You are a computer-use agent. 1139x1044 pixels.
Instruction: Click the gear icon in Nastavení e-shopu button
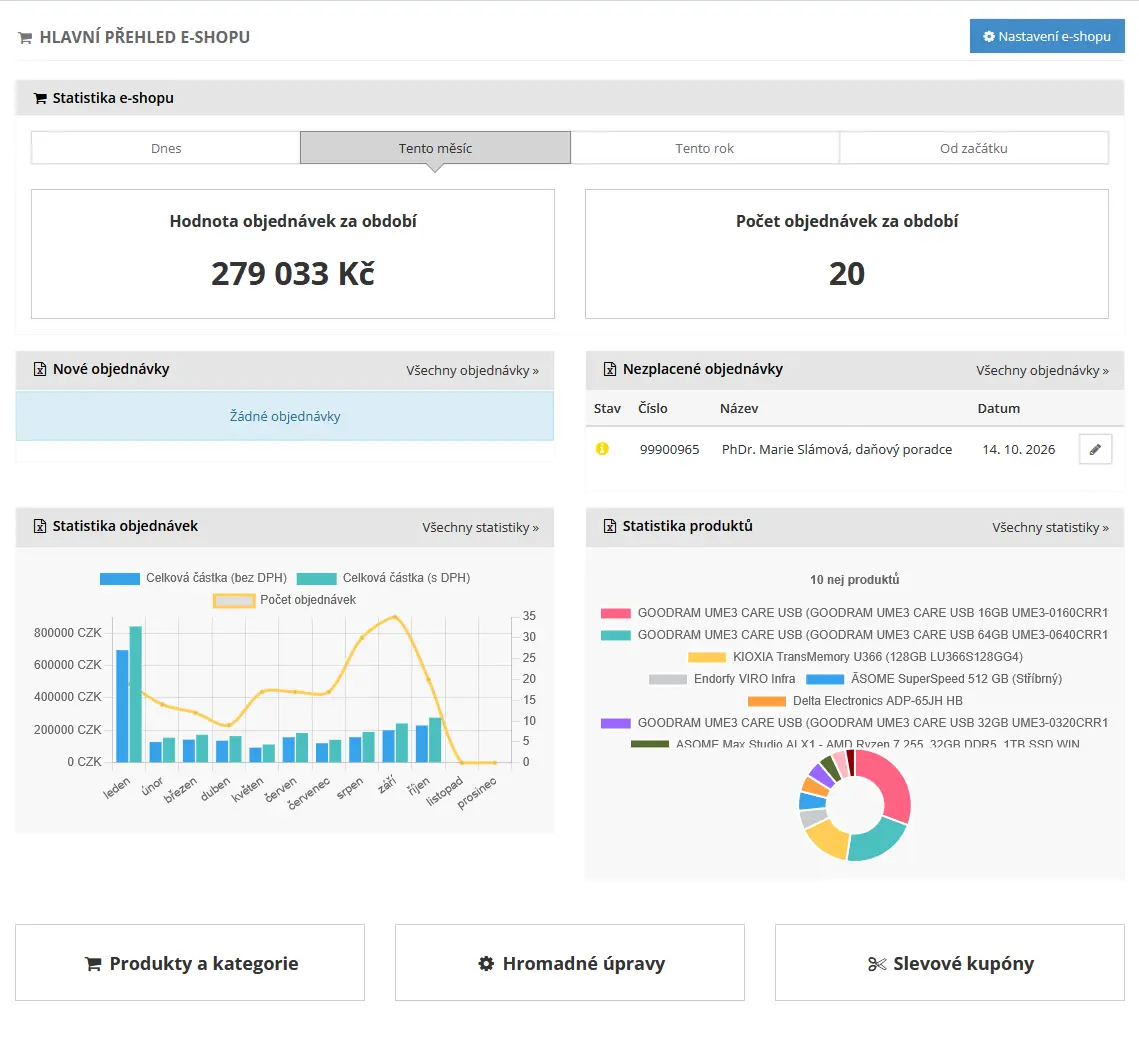(x=989, y=36)
